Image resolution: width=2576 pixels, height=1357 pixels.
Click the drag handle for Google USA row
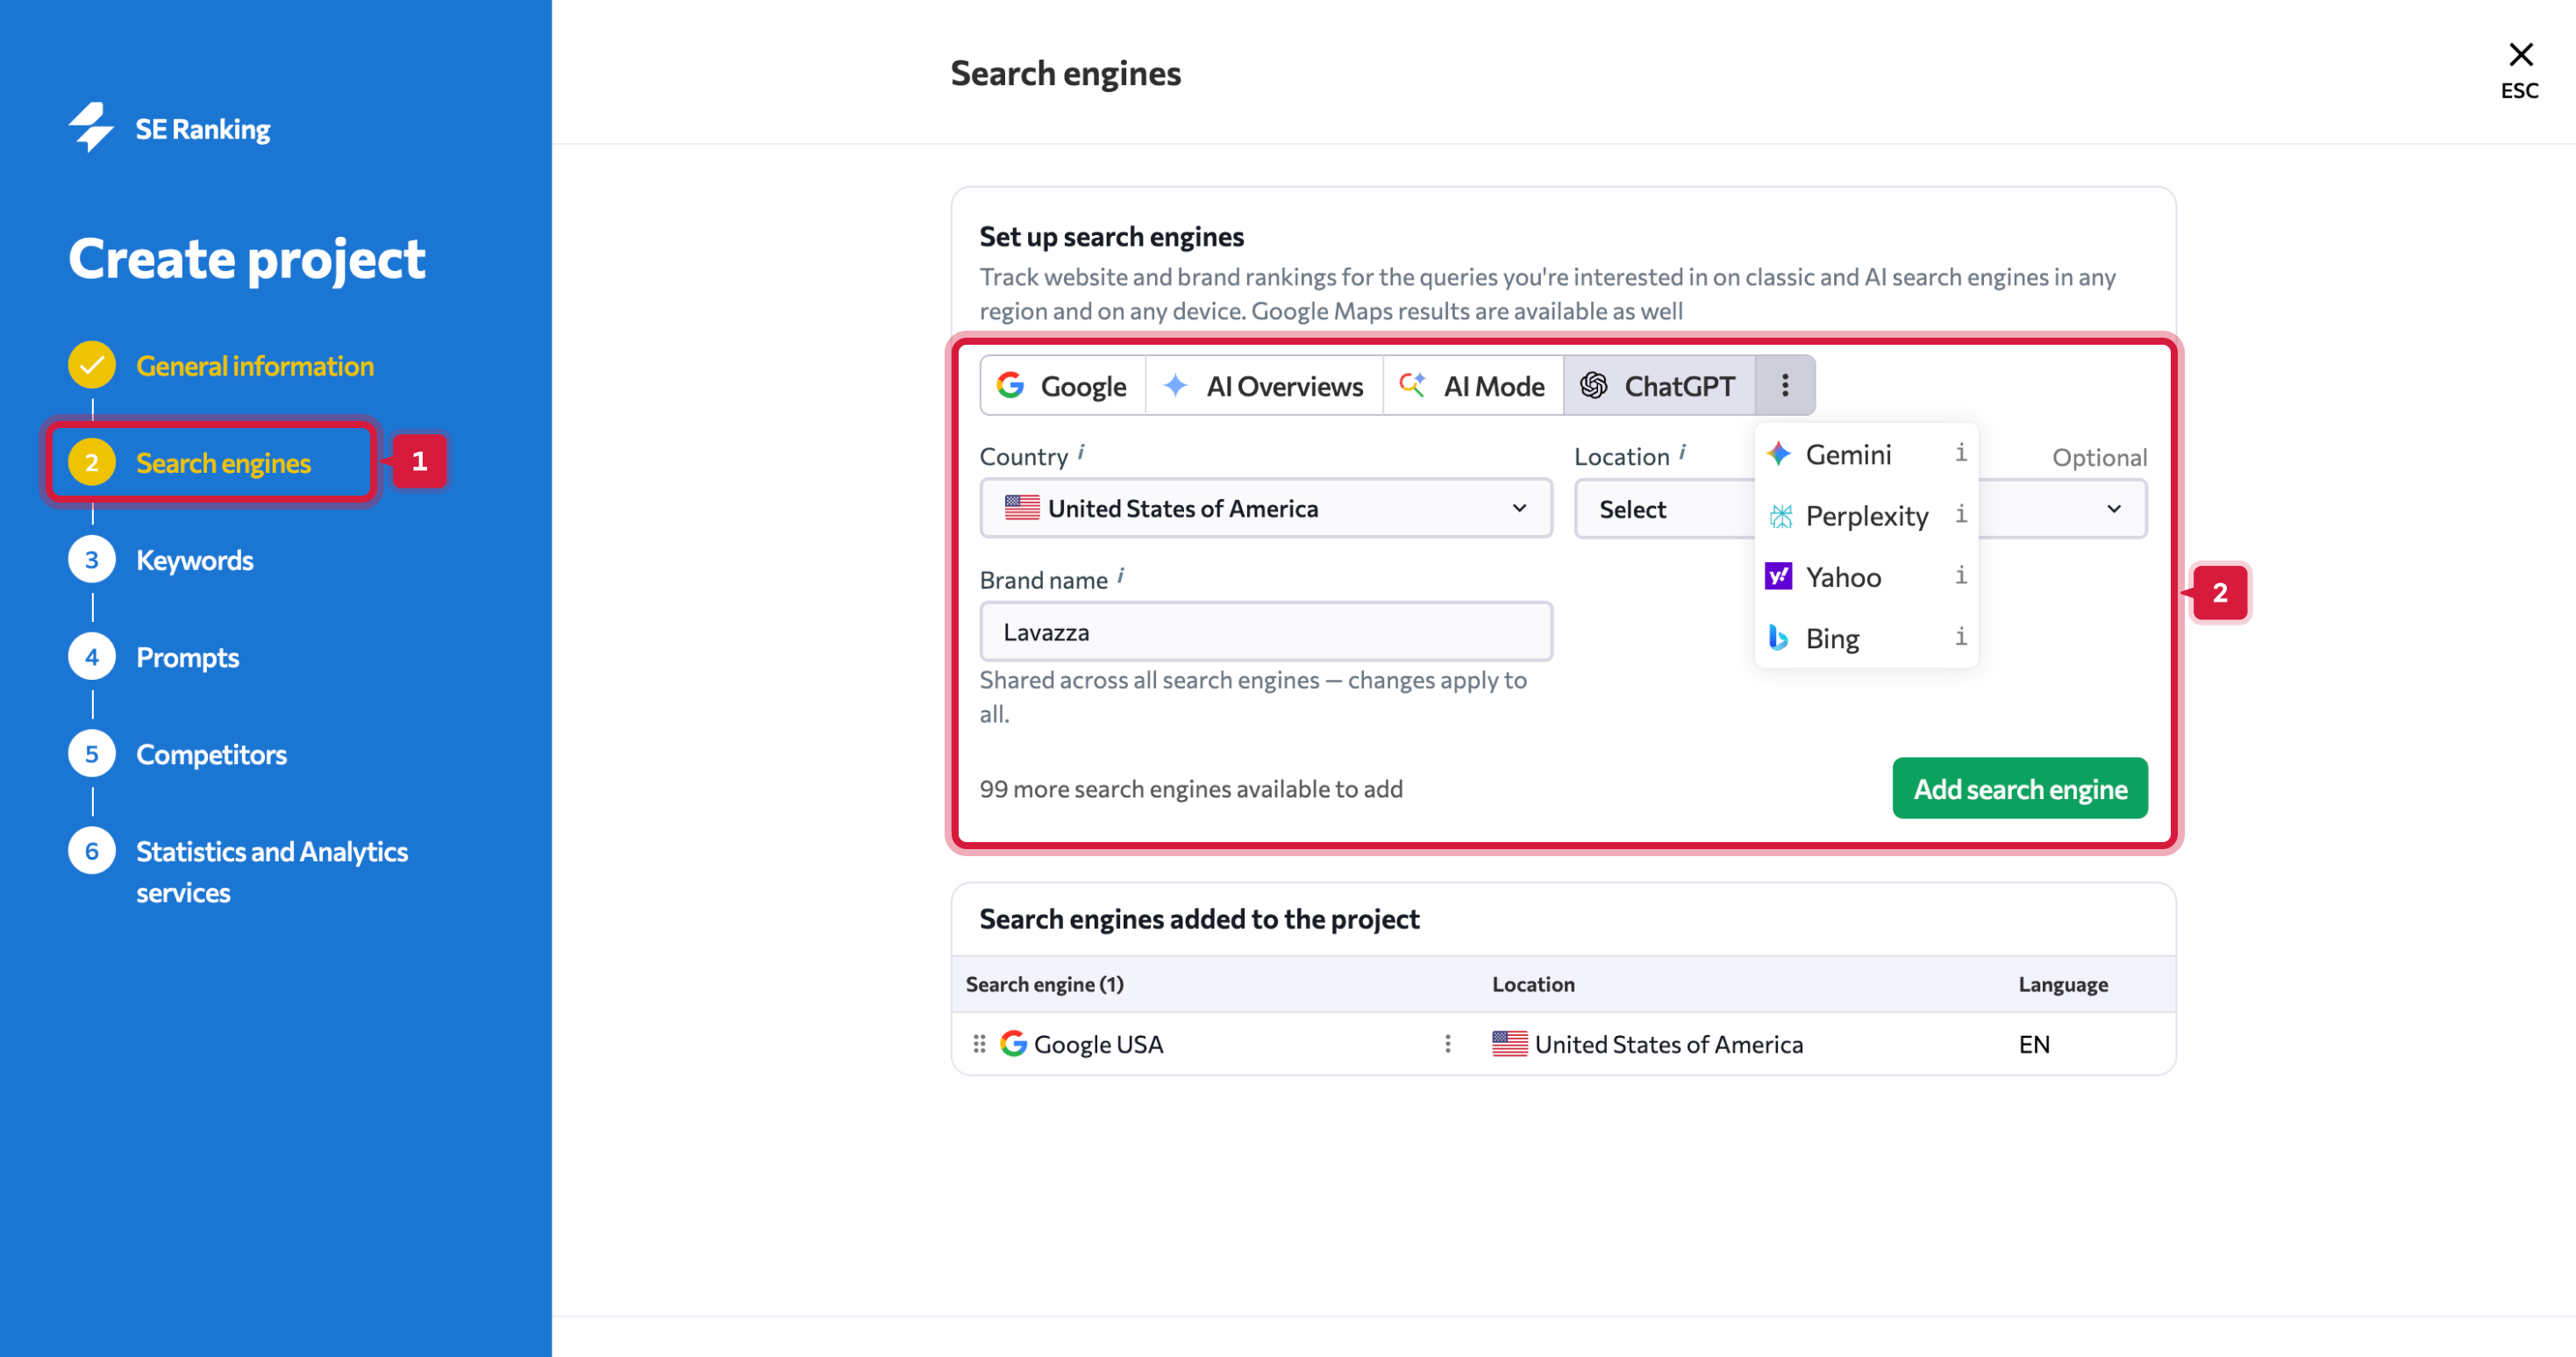pyautogui.click(x=979, y=1044)
